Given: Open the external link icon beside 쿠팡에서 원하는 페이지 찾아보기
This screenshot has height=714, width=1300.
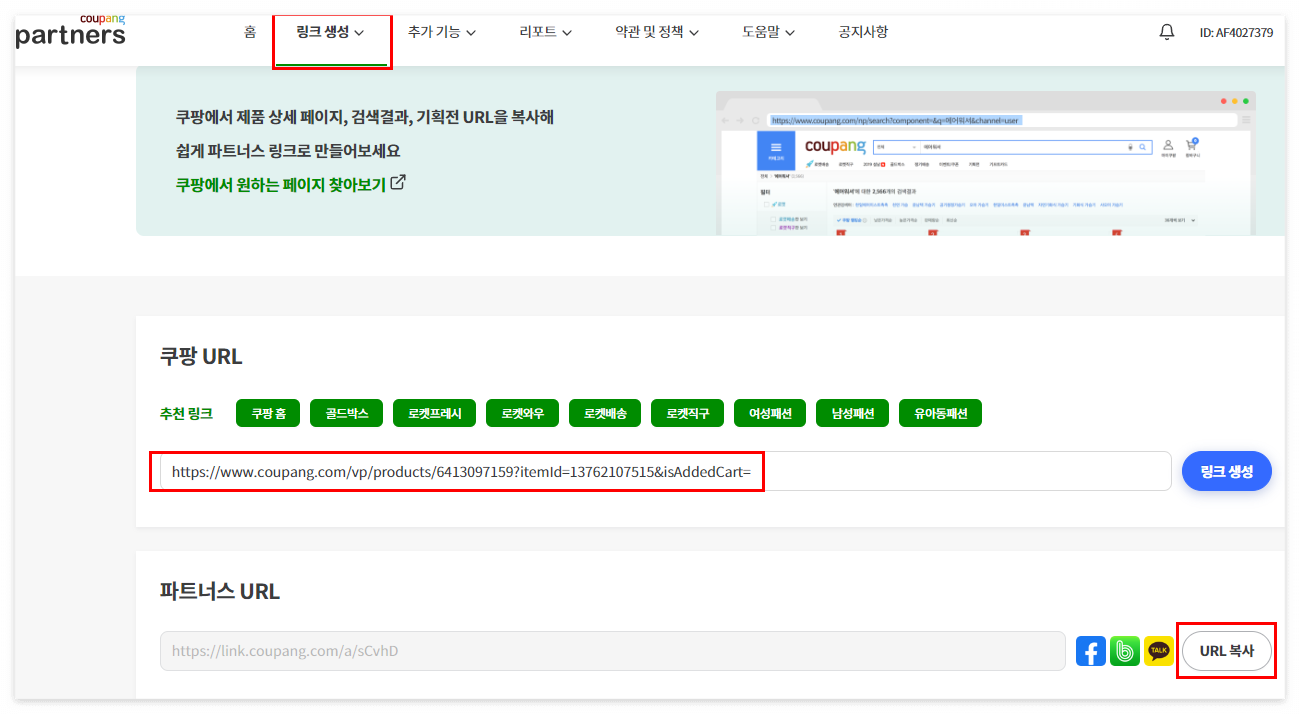Looking at the screenshot, I should [x=400, y=184].
